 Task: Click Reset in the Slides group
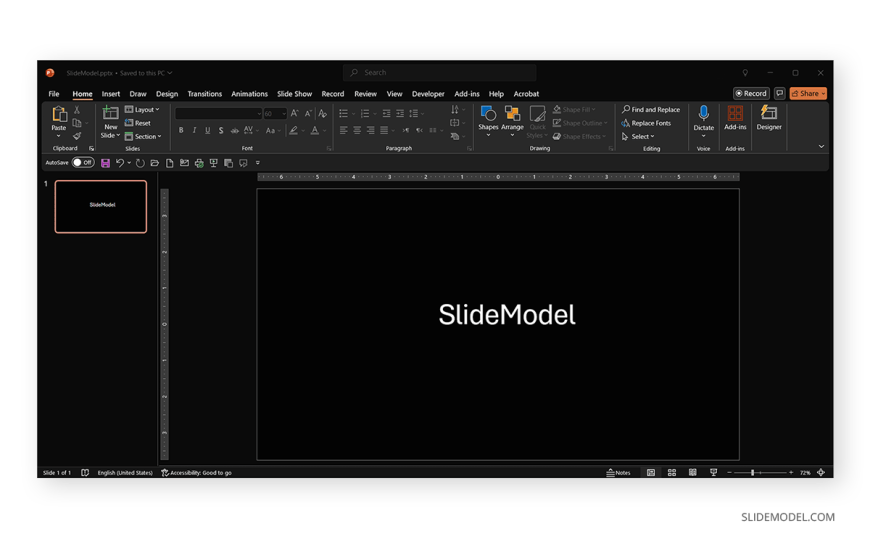pyautogui.click(x=138, y=123)
